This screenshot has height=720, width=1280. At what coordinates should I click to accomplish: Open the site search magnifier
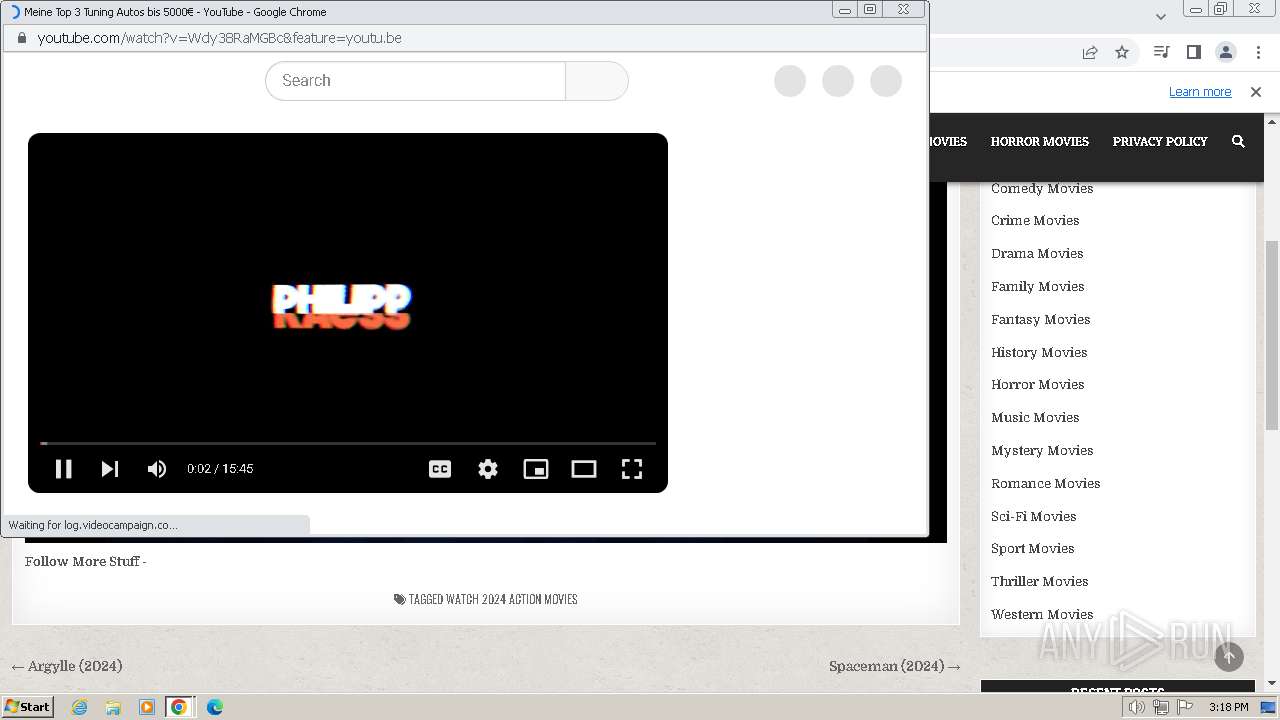1238,141
